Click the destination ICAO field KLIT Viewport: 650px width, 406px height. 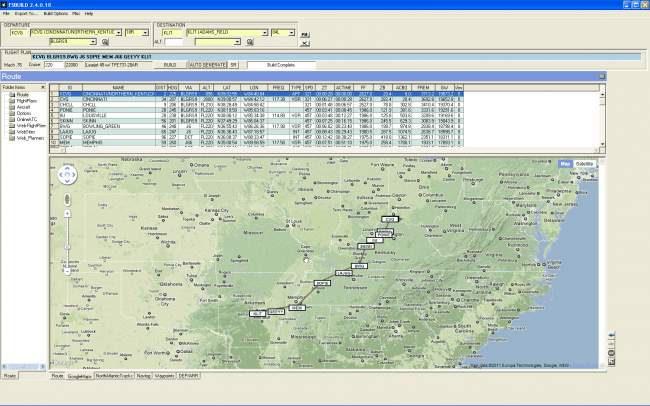point(172,32)
